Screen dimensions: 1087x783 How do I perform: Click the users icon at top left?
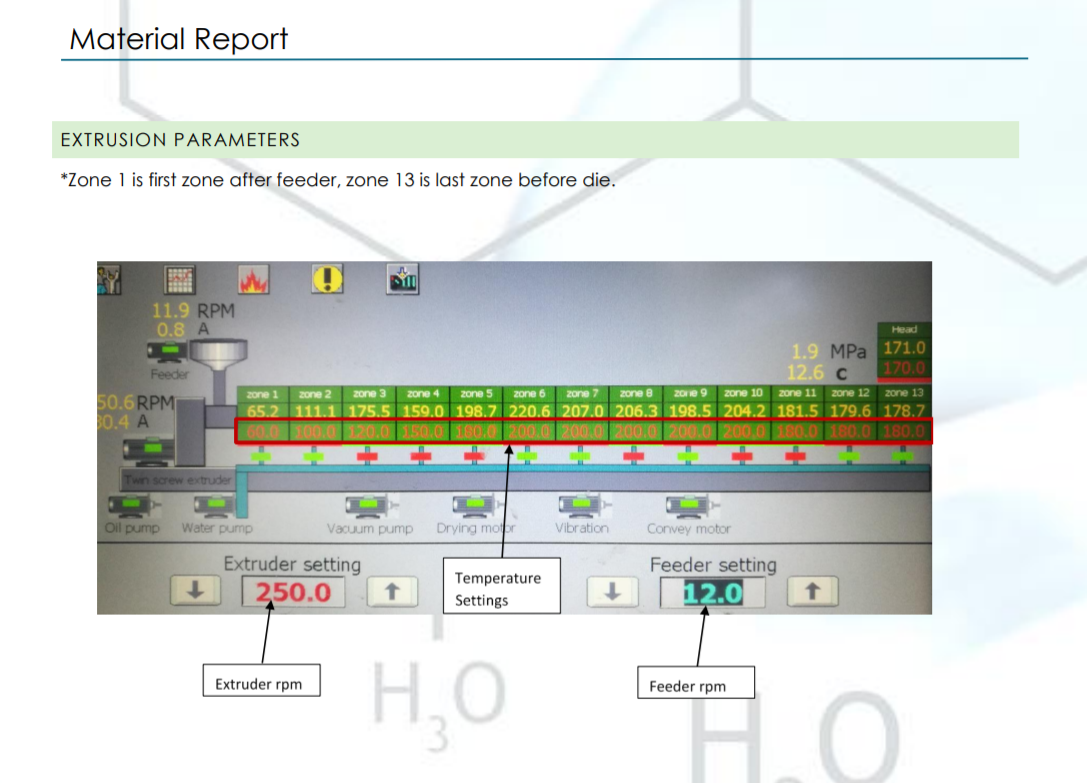109,279
